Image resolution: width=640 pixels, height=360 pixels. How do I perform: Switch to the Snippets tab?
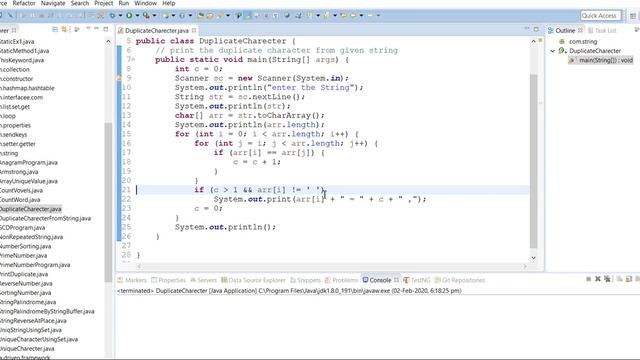(x=305, y=280)
